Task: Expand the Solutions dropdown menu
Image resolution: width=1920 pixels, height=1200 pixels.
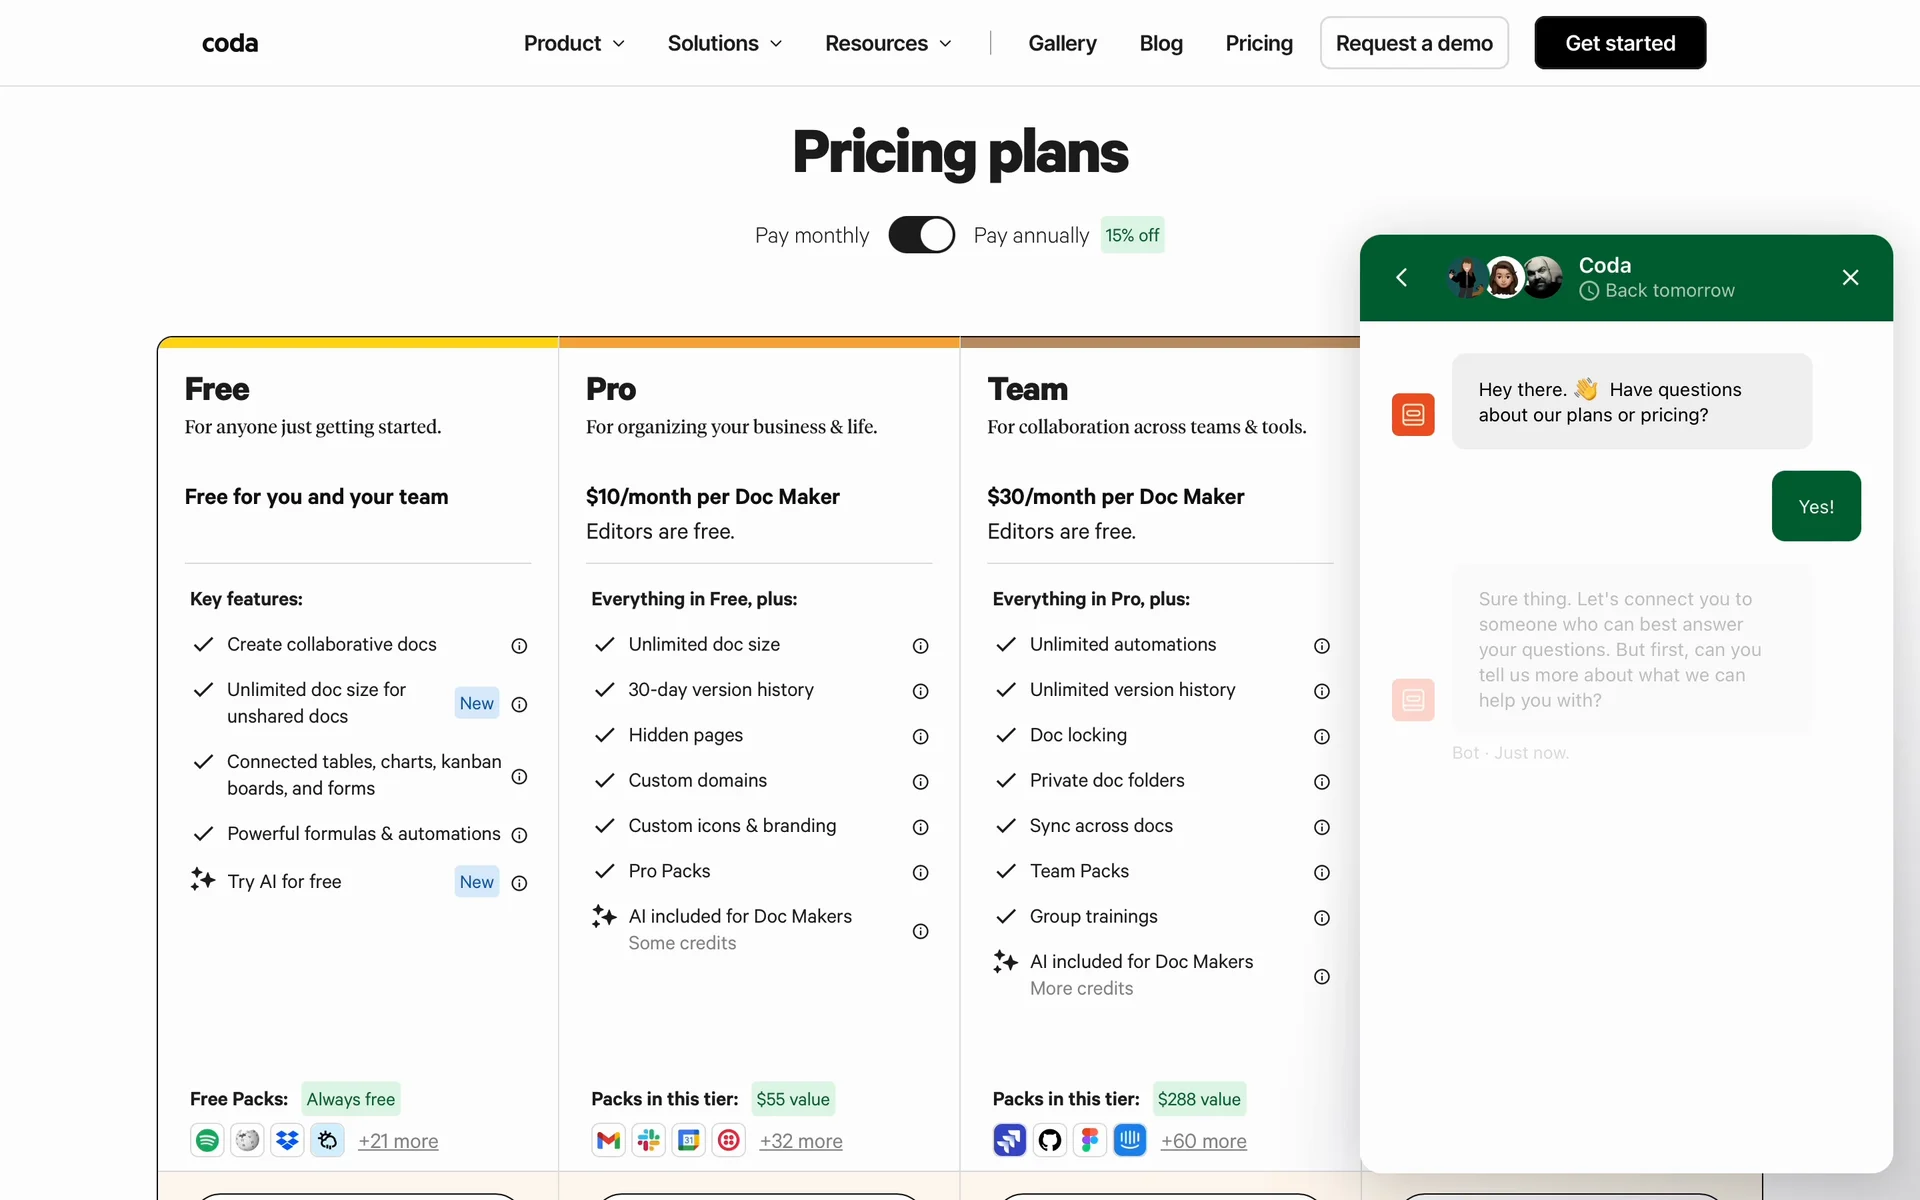Action: (x=724, y=43)
